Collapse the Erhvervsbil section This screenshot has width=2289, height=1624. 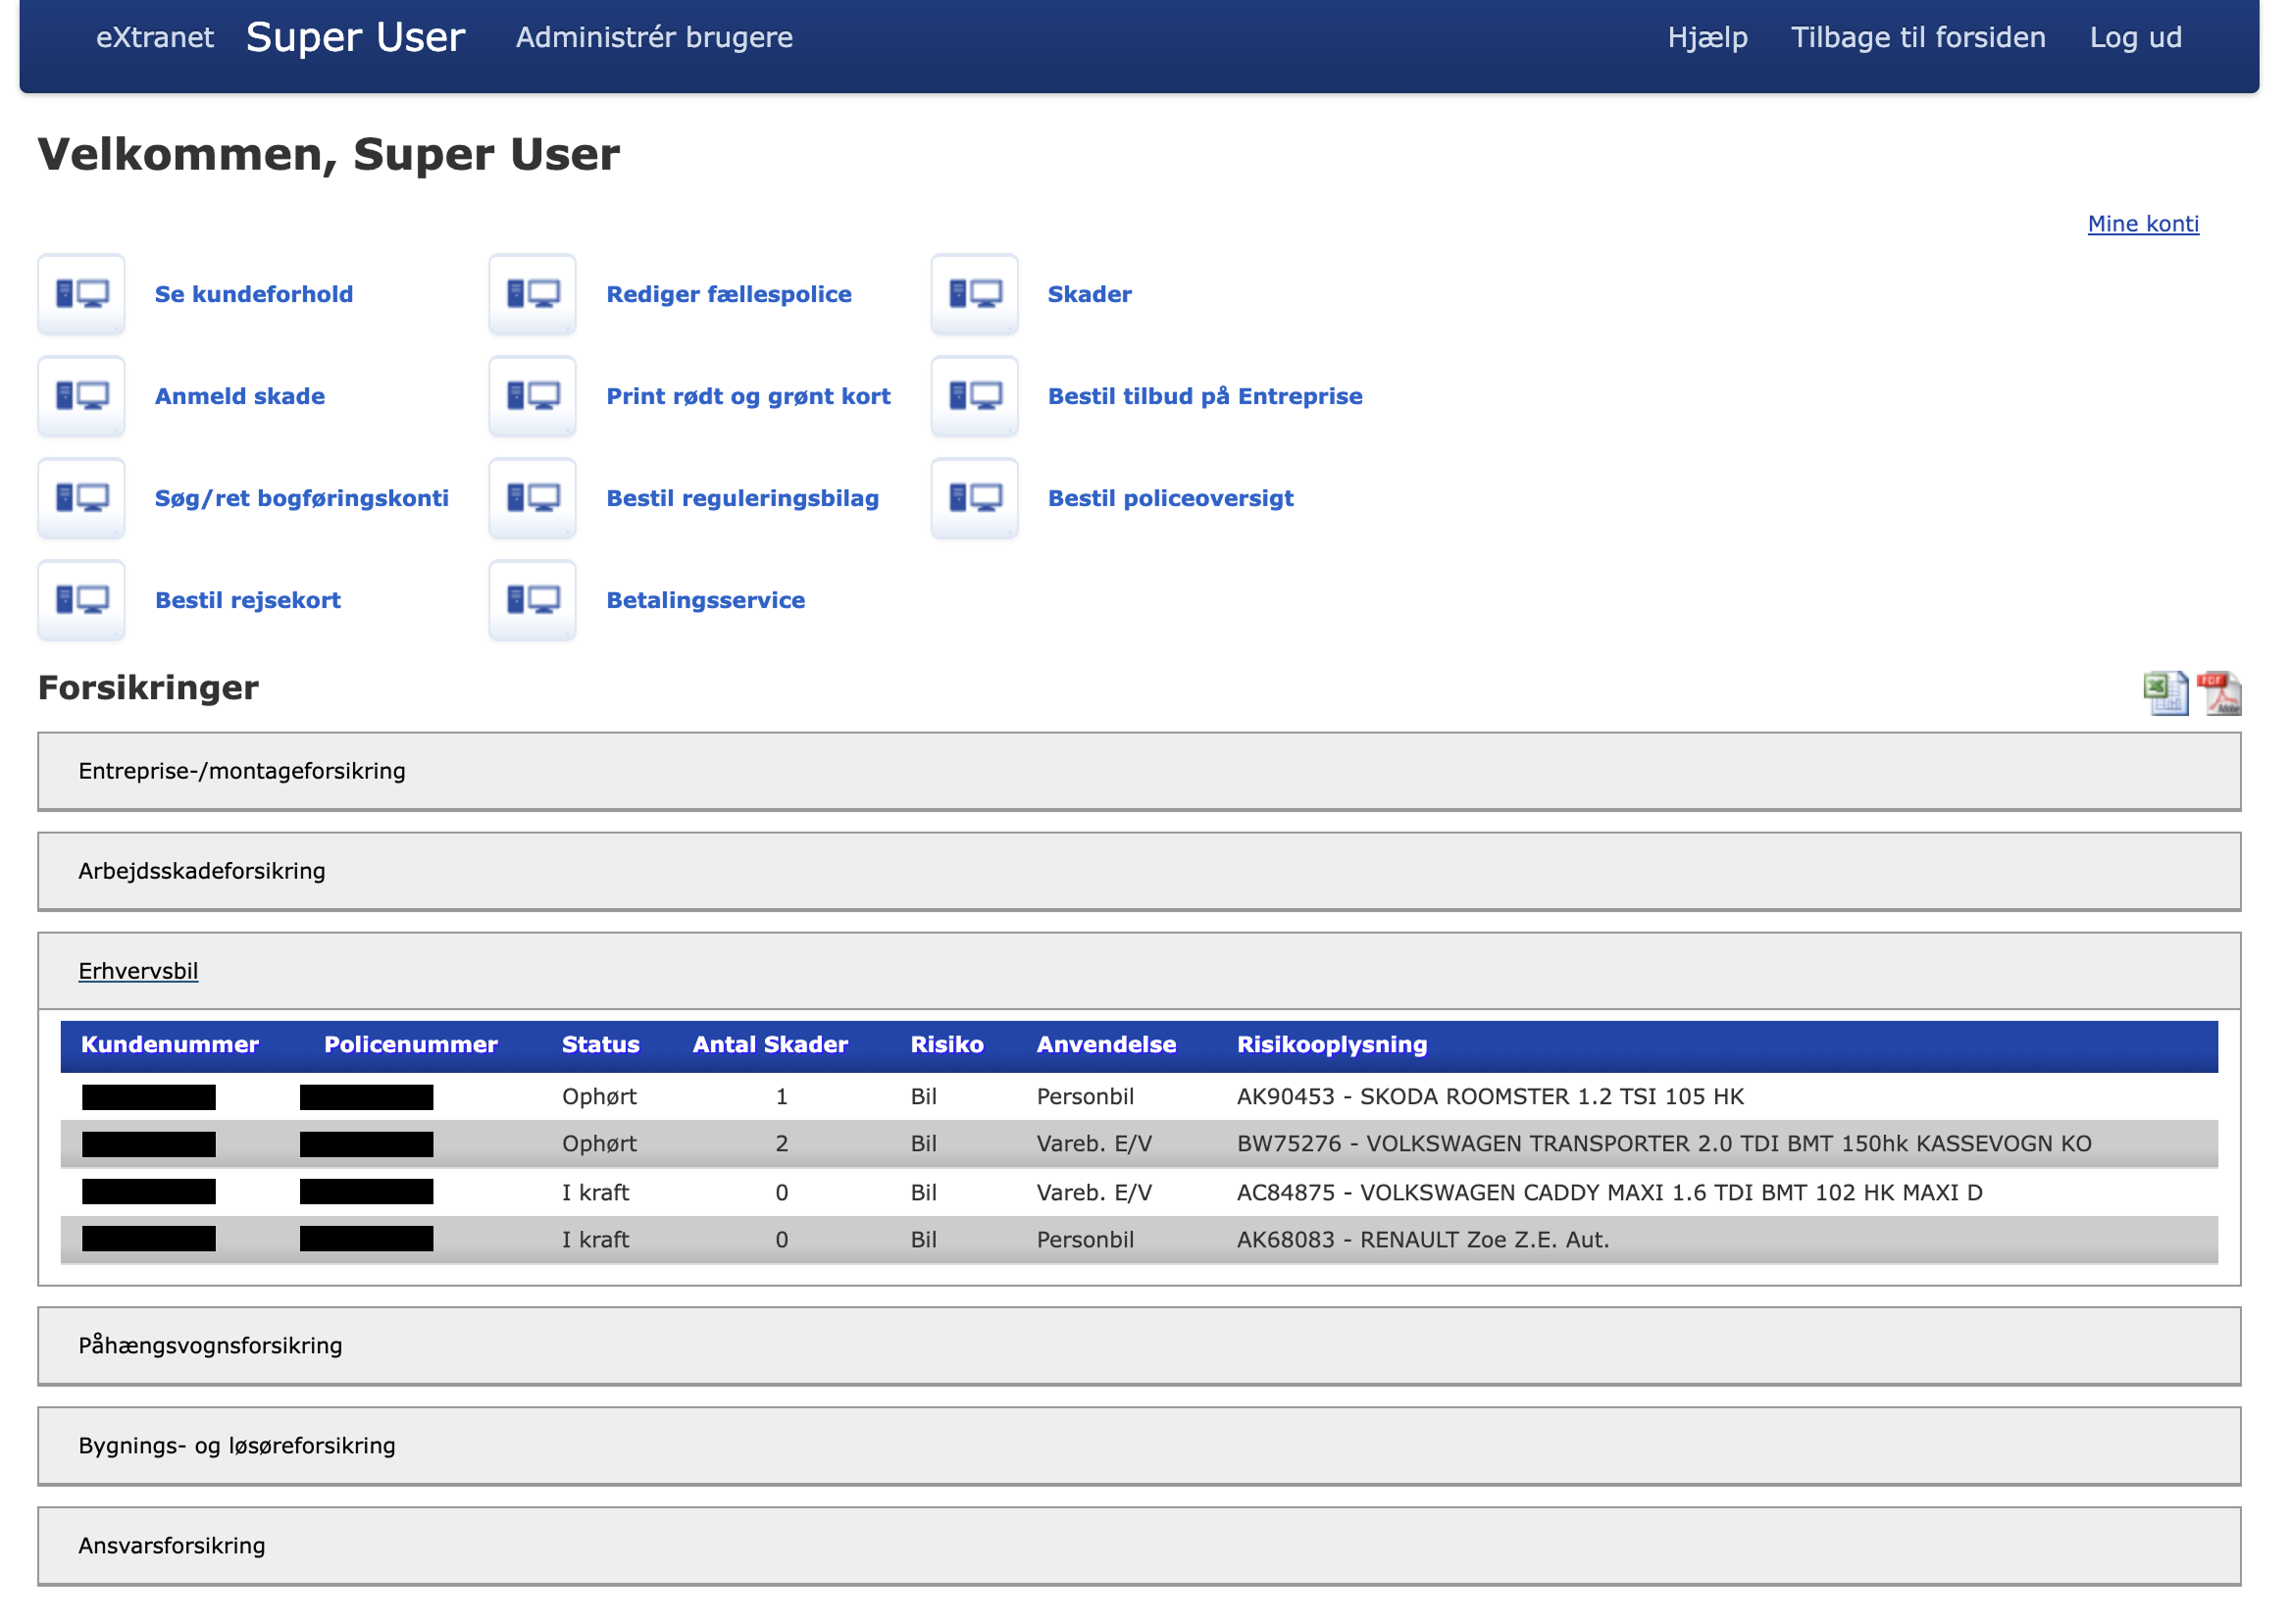[x=138, y=971]
